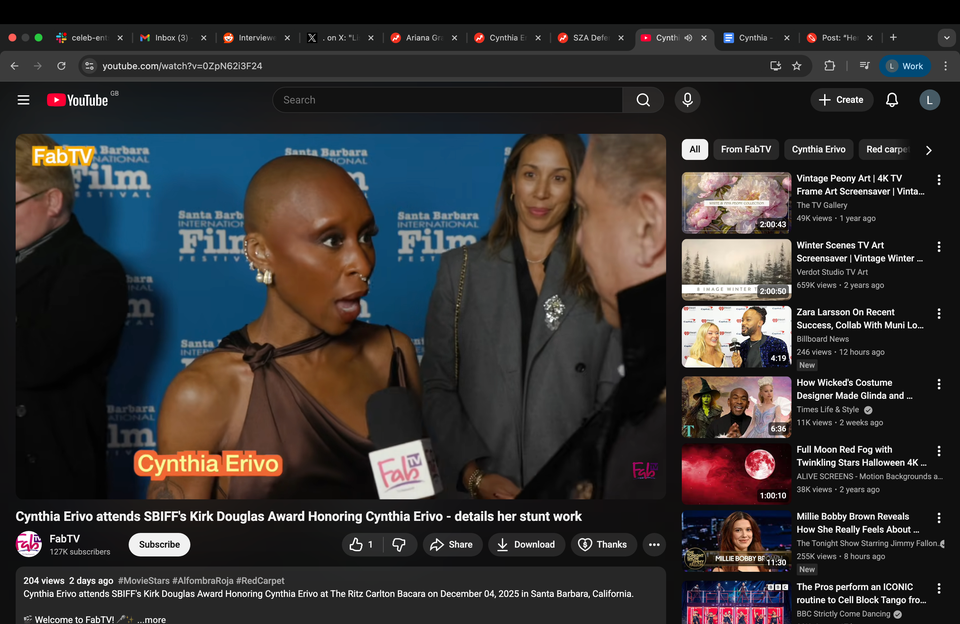Select the Cynthia Erivo filter chip
The image size is (960, 624).
(x=818, y=149)
